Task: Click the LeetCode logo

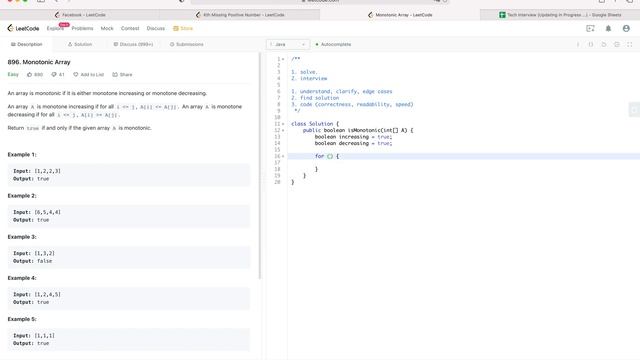Action: [23, 28]
